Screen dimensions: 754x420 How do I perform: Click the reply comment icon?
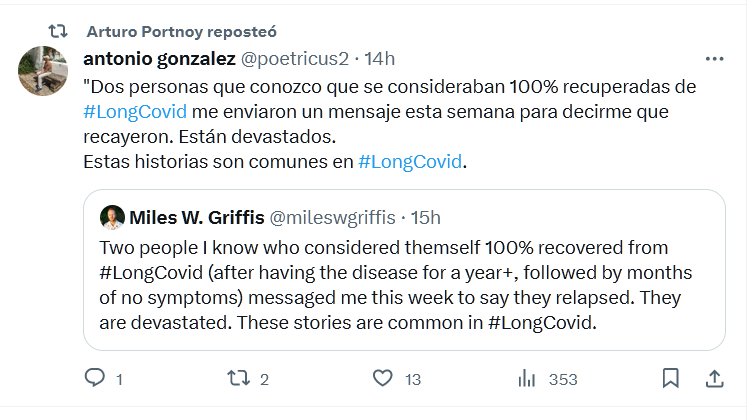point(95,379)
